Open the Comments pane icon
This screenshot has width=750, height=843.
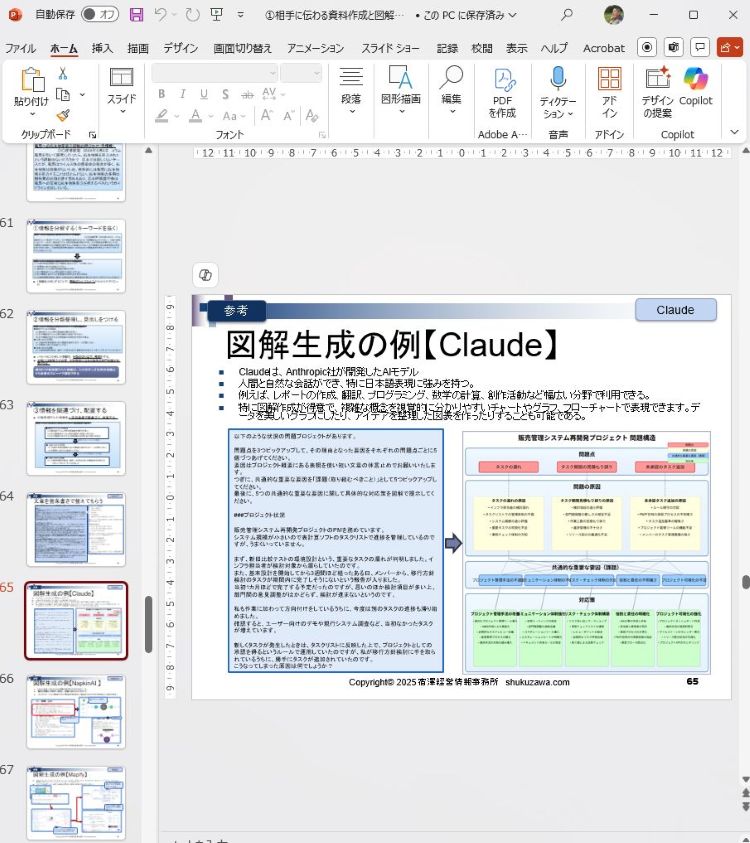coord(700,47)
